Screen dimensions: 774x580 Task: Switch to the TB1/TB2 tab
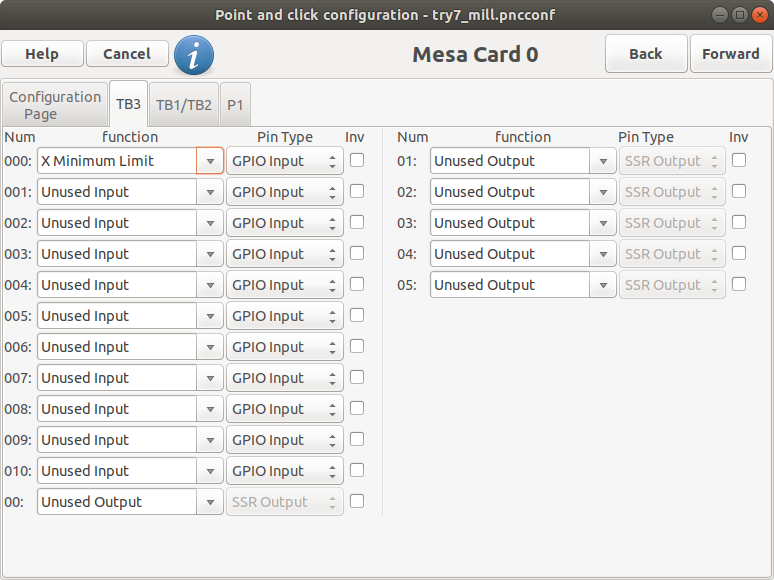point(183,104)
